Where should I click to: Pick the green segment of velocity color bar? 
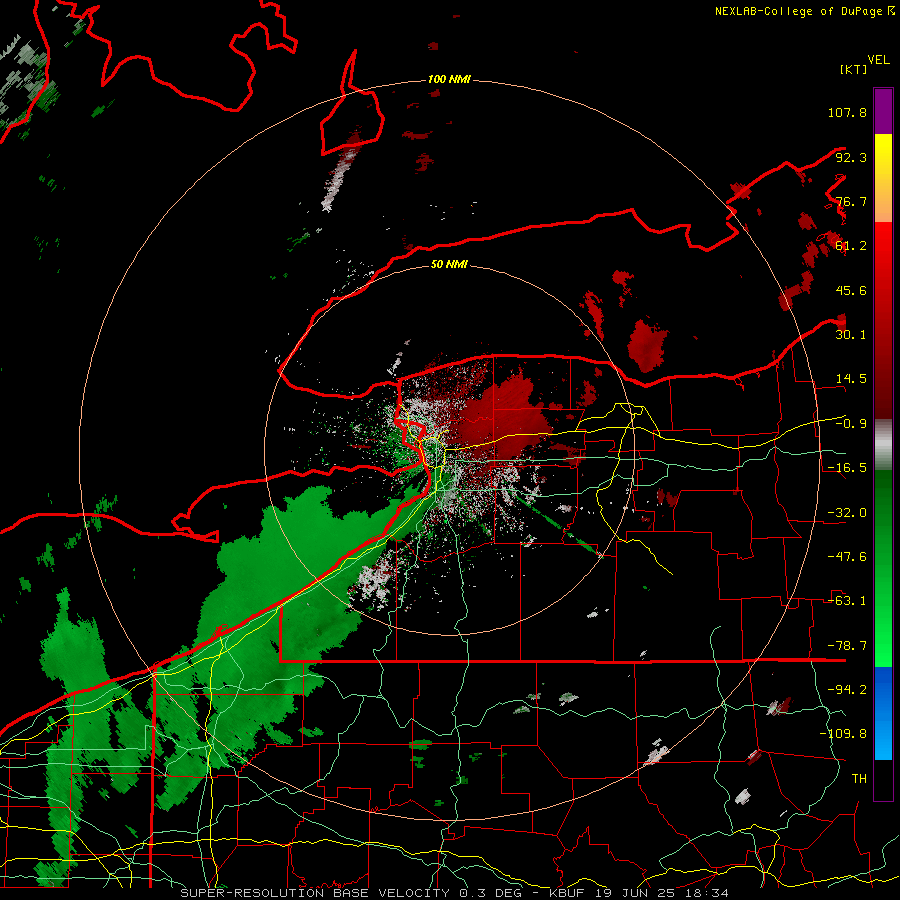883,568
